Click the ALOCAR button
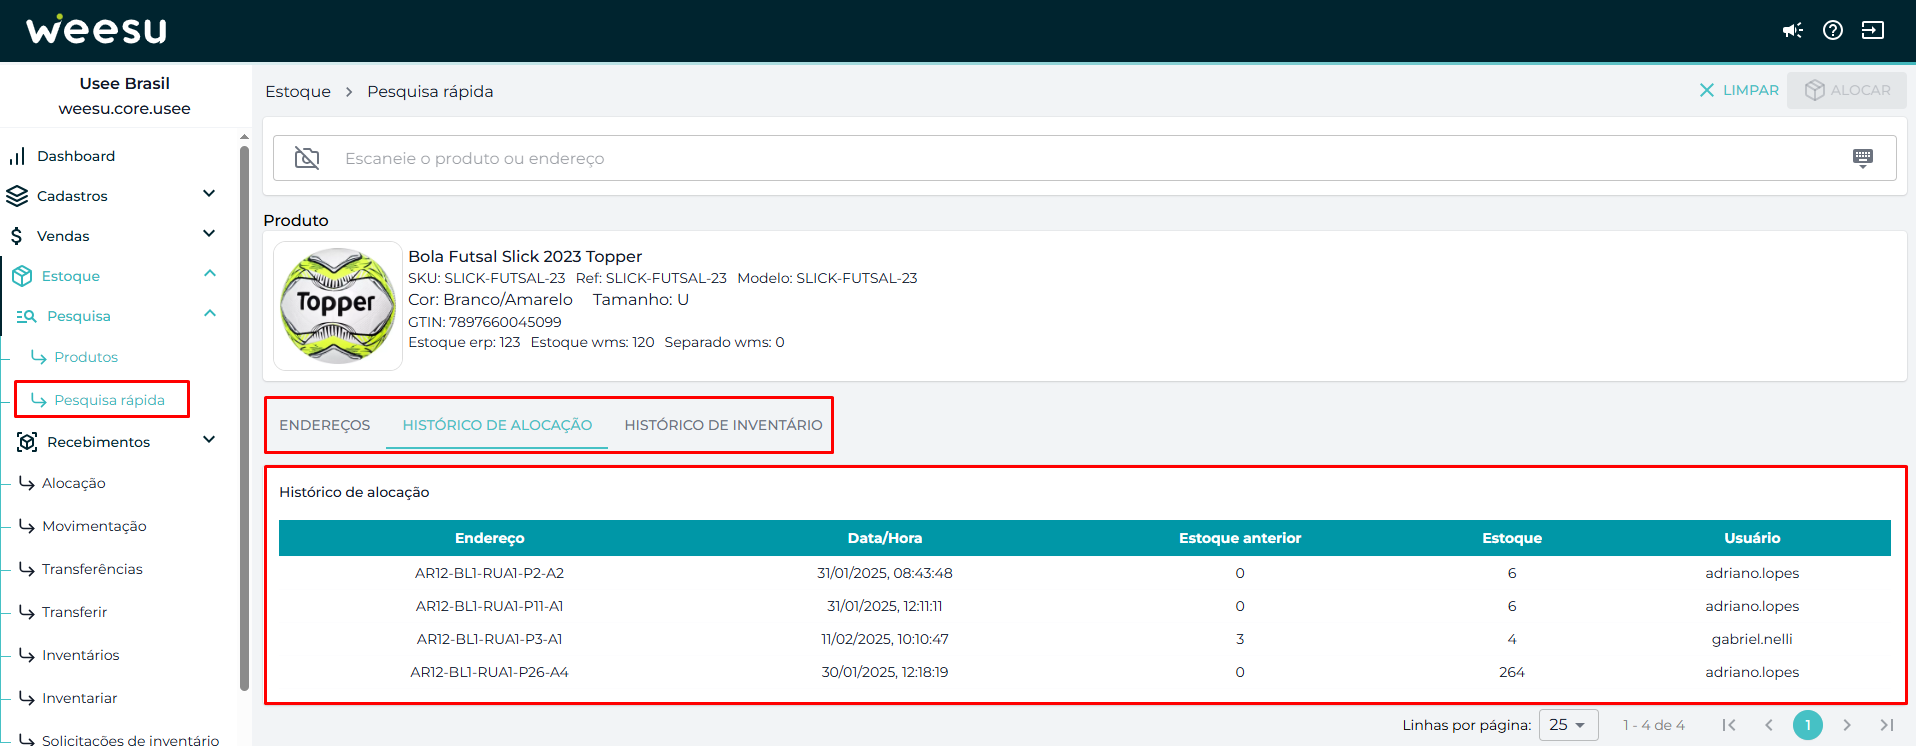Image resolution: width=1916 pixels, height=746 pixels. 1847,90
